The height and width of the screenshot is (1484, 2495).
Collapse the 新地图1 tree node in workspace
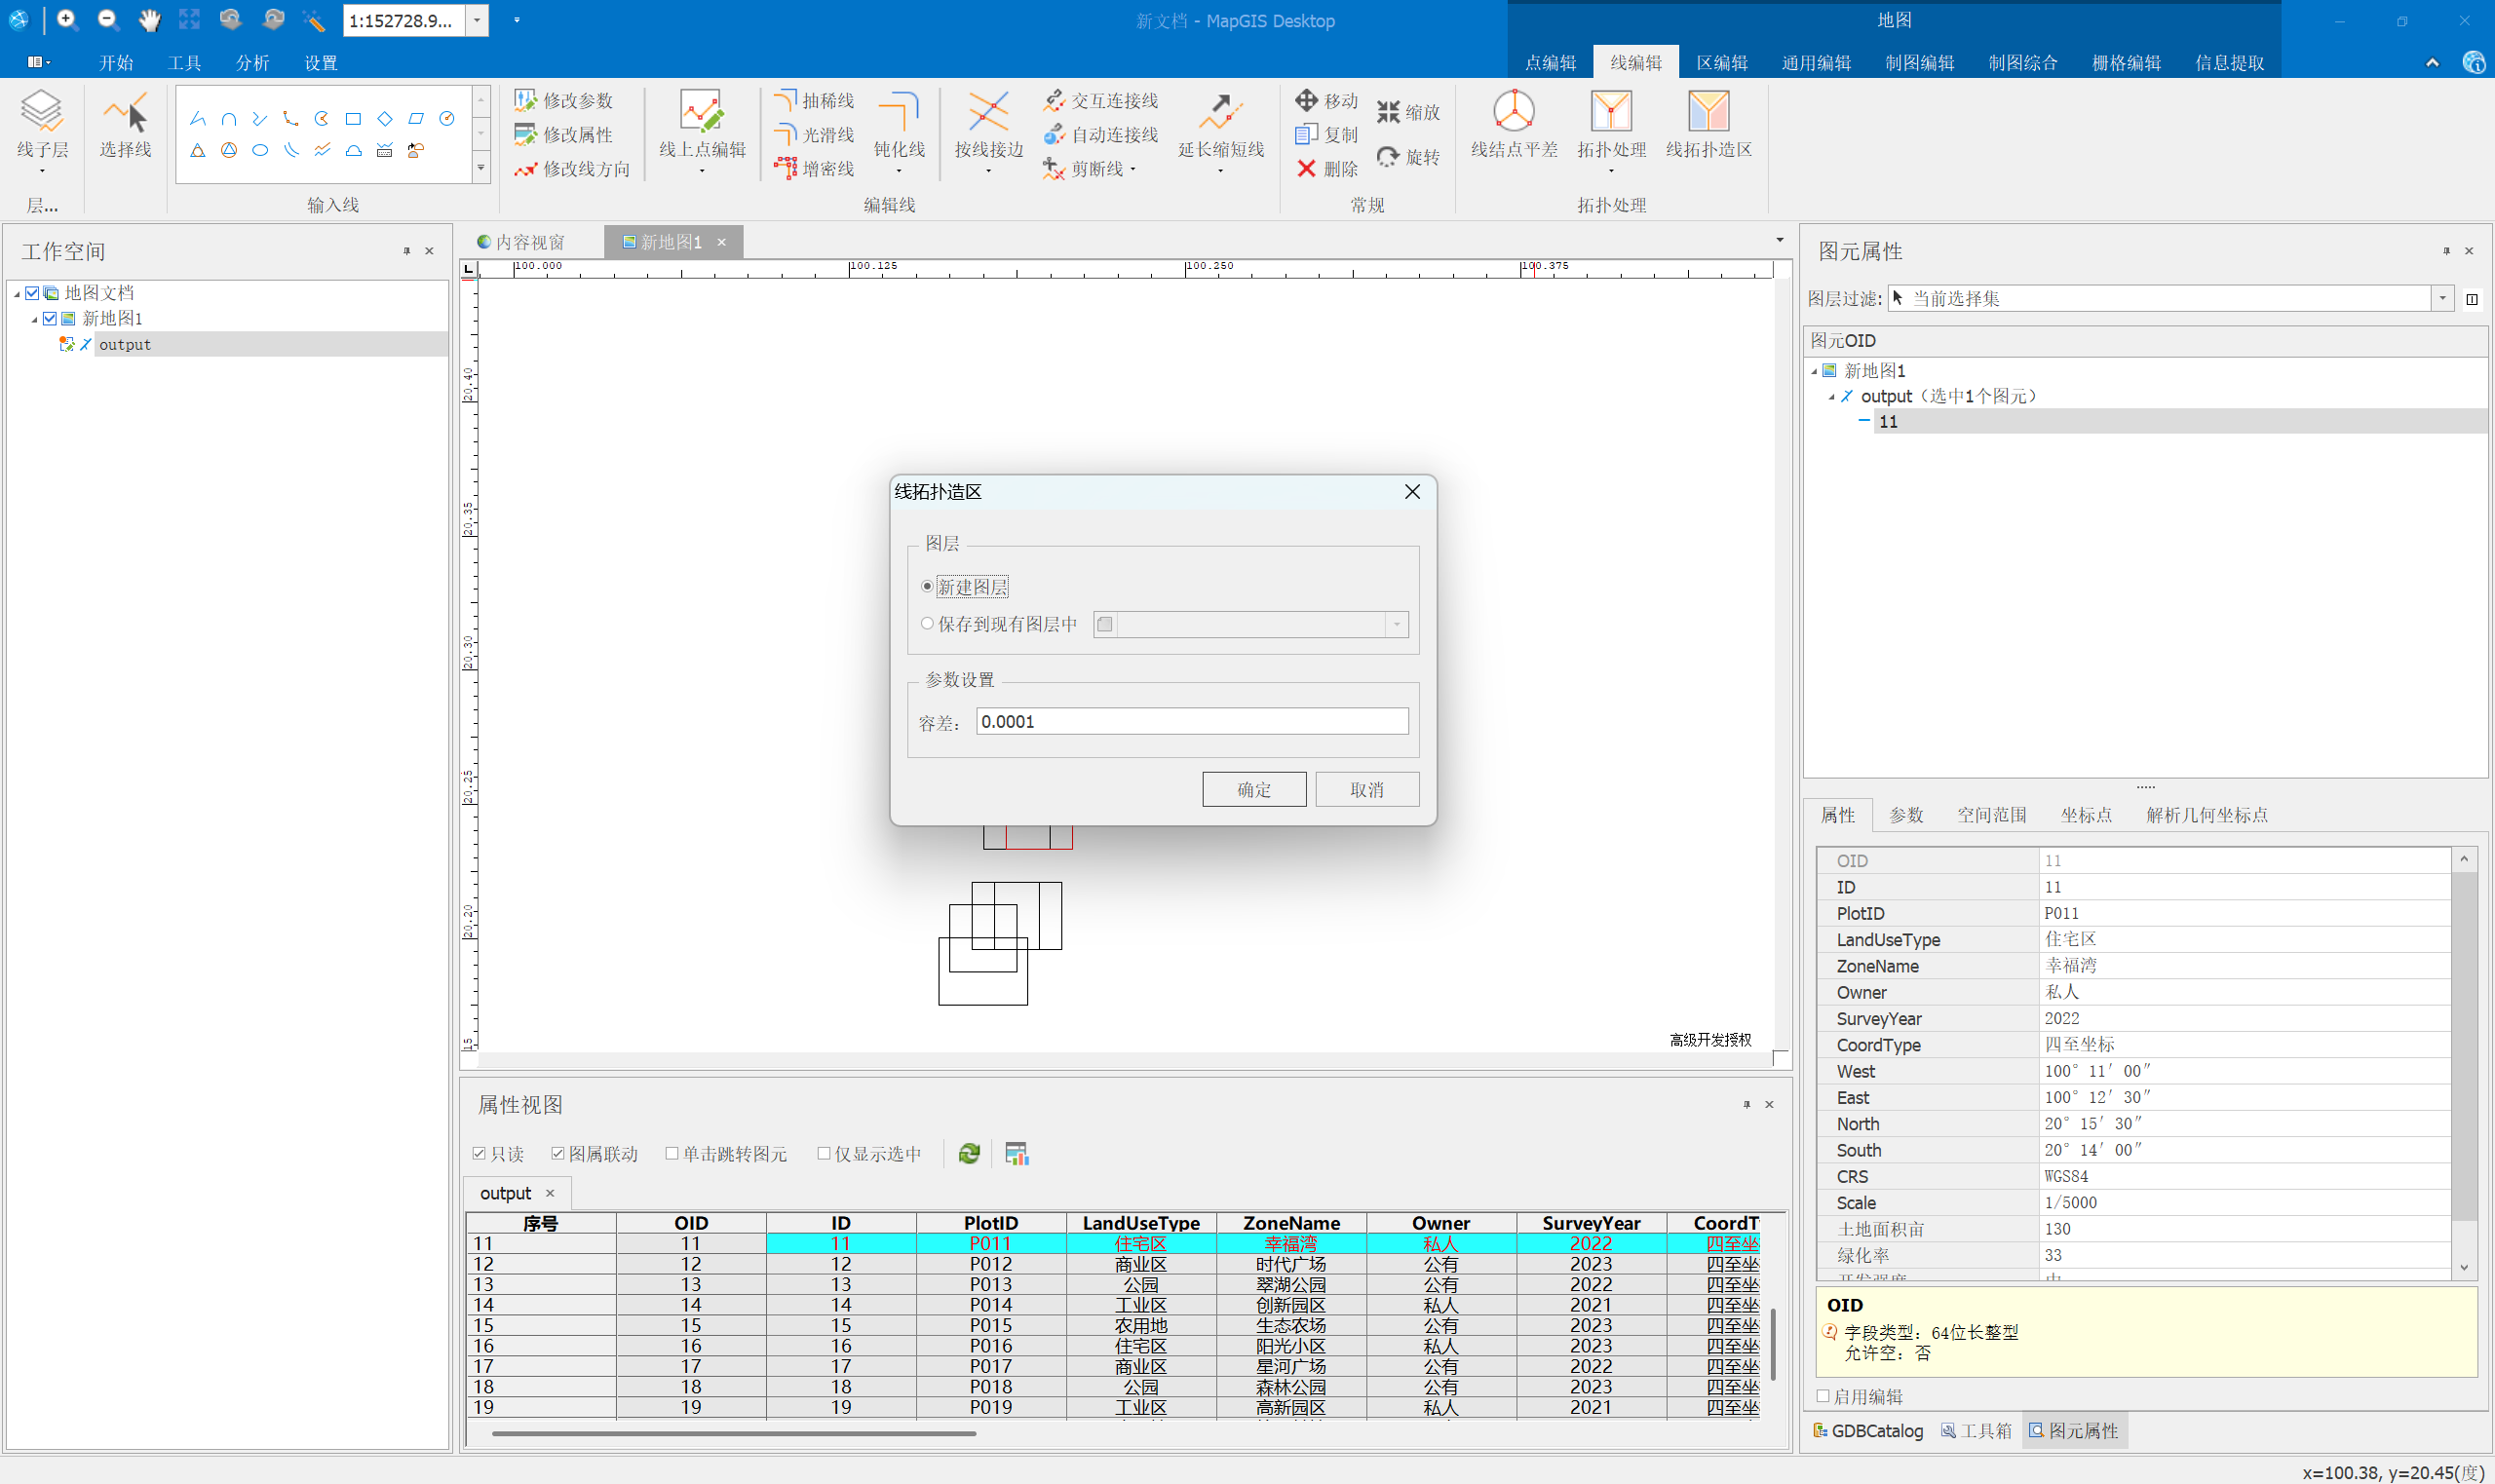(x=34, y=319)
